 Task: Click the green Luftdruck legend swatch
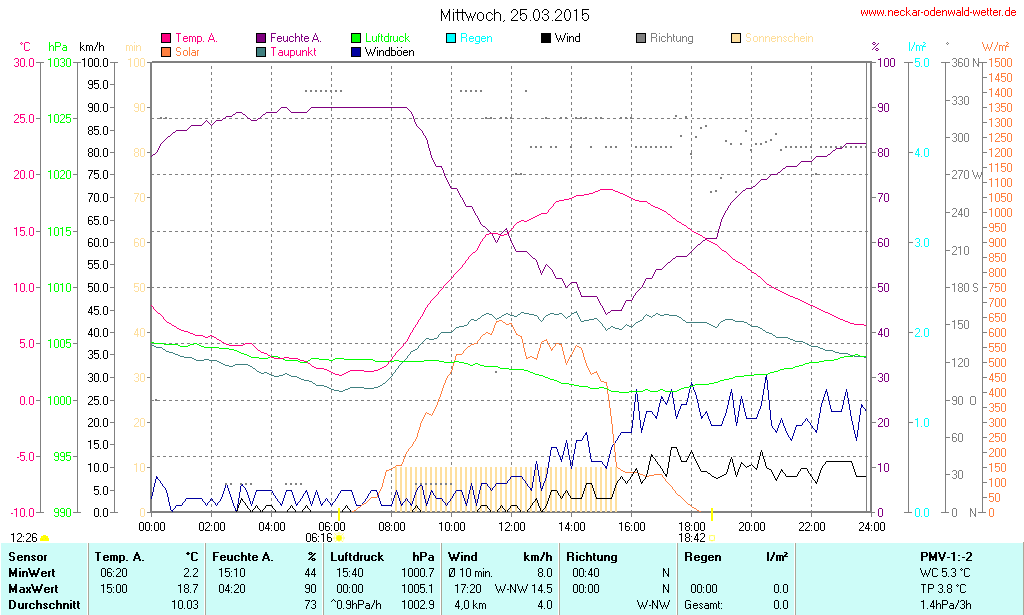pos(356,38)
